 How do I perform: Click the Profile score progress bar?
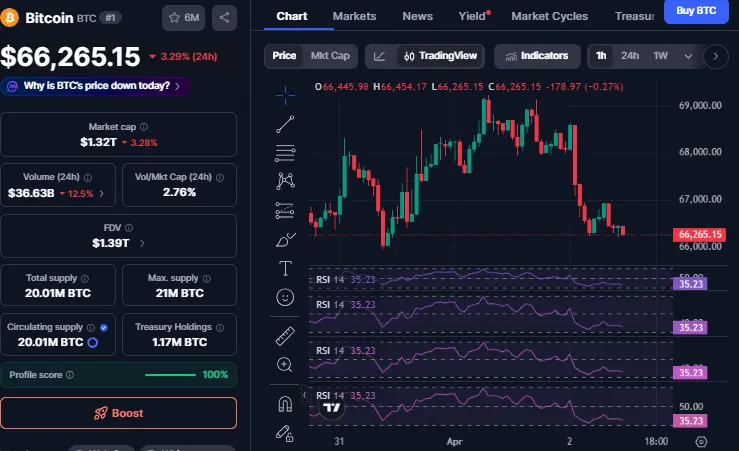point(170,375)
